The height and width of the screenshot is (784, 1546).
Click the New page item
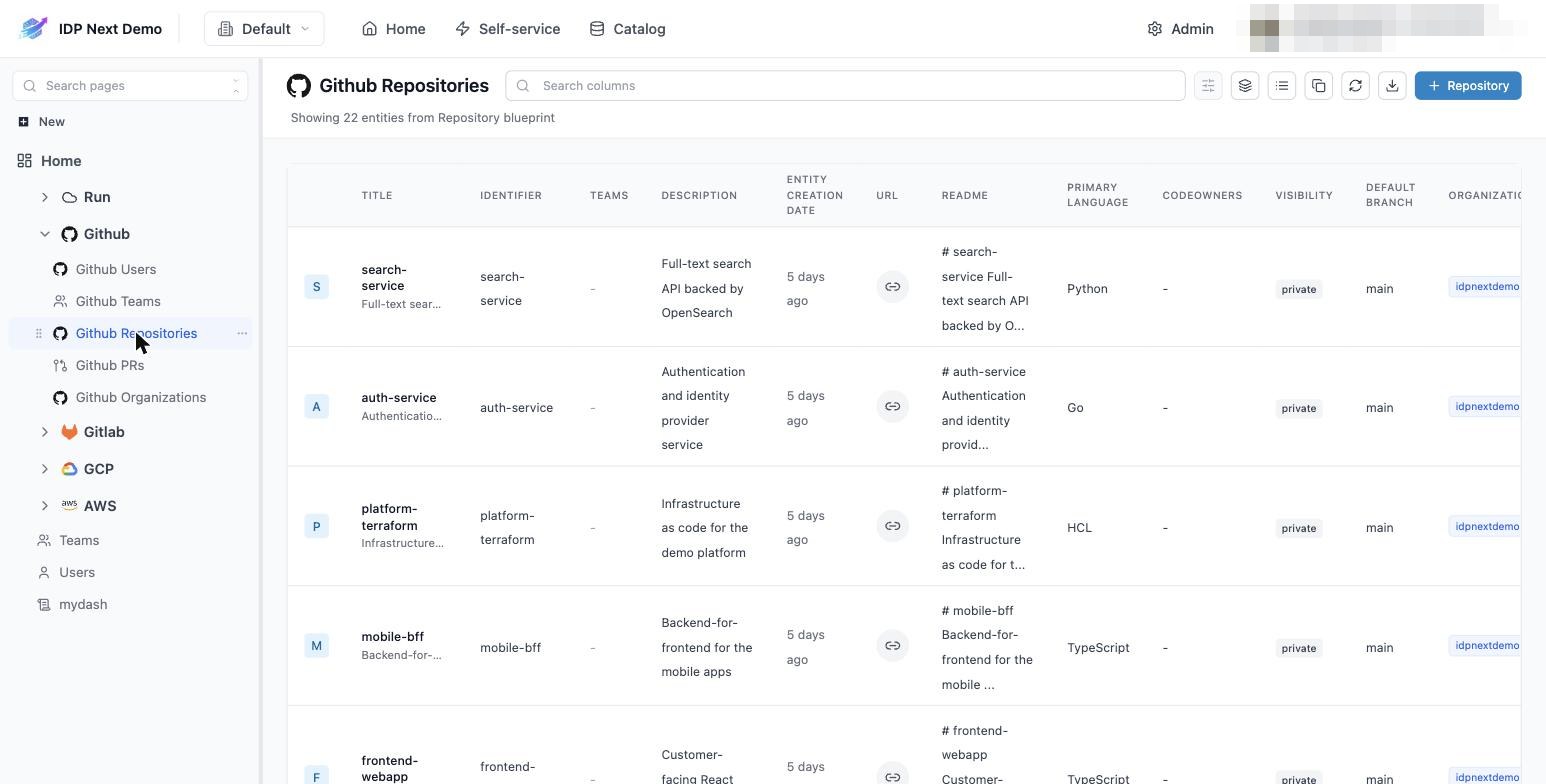pyautogui.click(x=42, y=122)
